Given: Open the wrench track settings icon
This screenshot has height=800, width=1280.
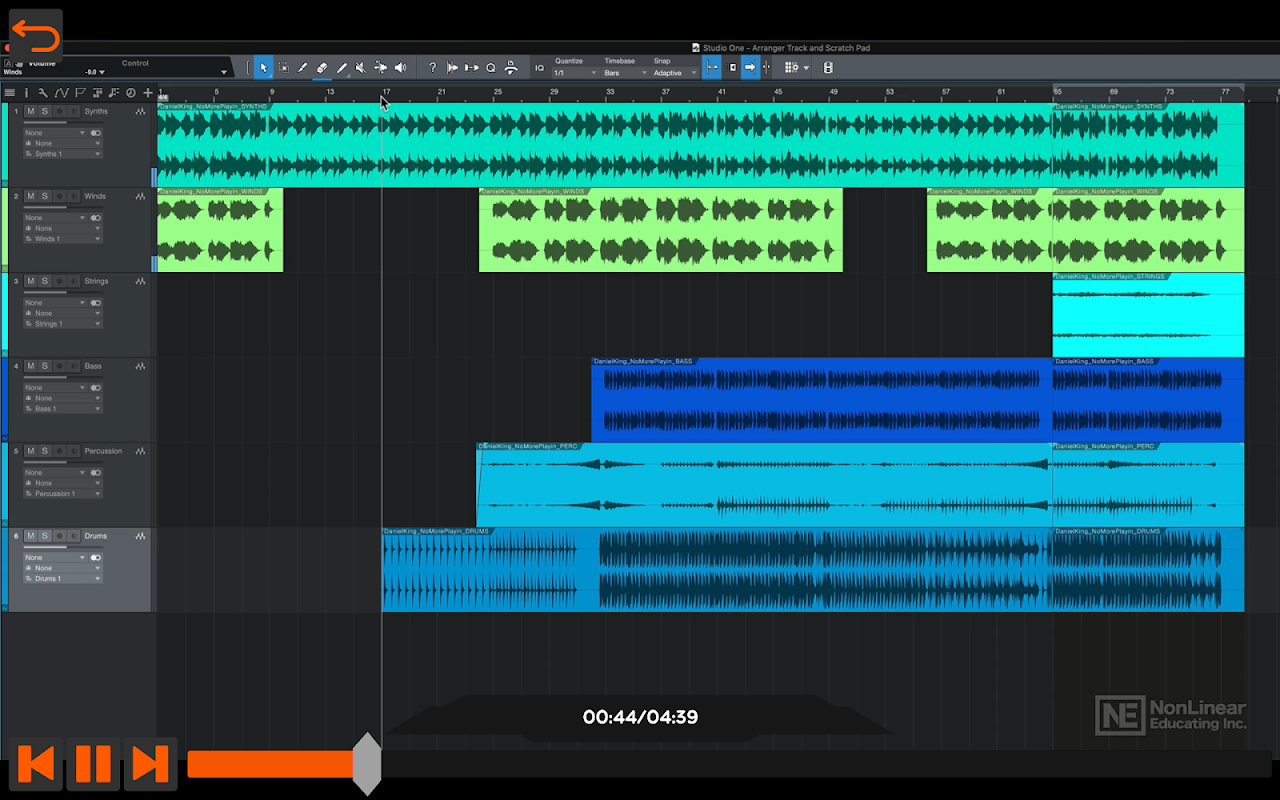Looking at the screenshot, I should point(43,93).
